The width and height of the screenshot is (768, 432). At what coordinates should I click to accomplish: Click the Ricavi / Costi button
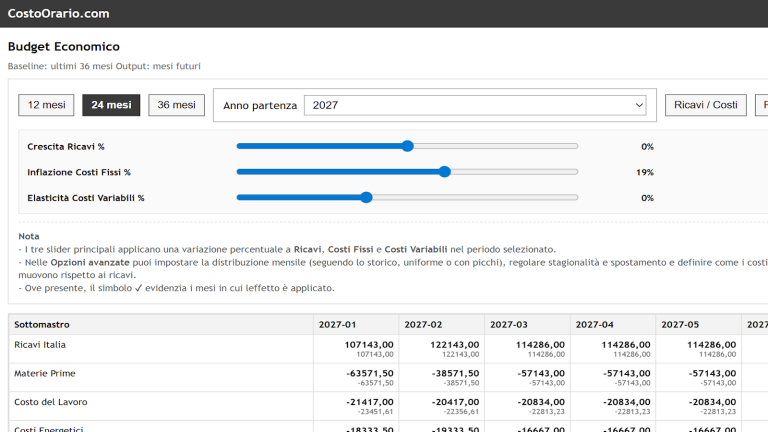705,105
